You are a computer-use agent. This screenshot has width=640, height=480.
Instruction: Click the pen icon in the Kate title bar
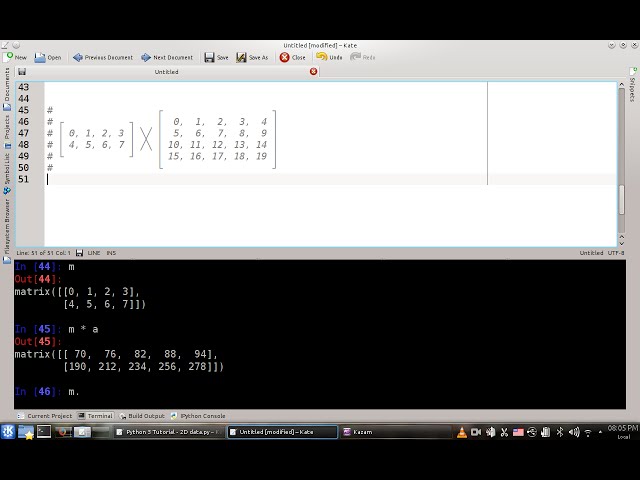pyautogui.click(x=5, y=45)
